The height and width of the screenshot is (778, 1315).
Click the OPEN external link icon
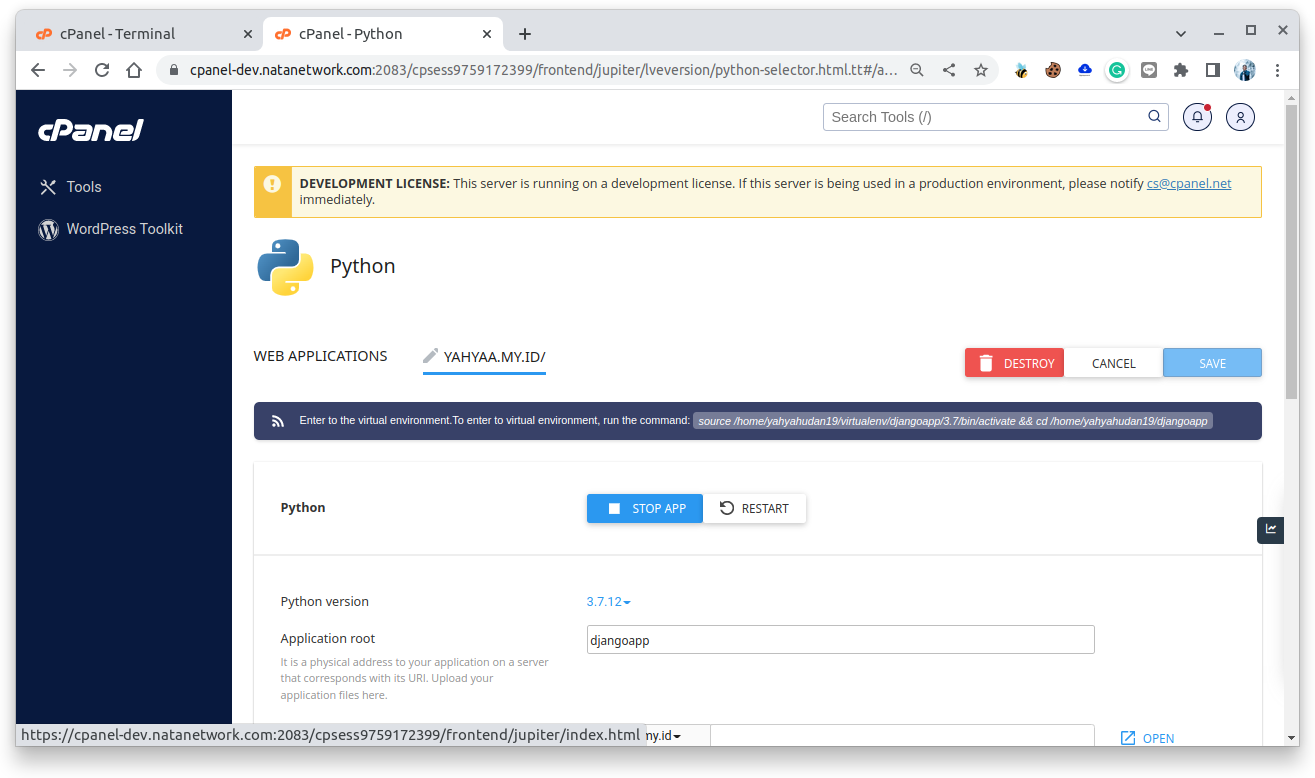pos(1128,738)
